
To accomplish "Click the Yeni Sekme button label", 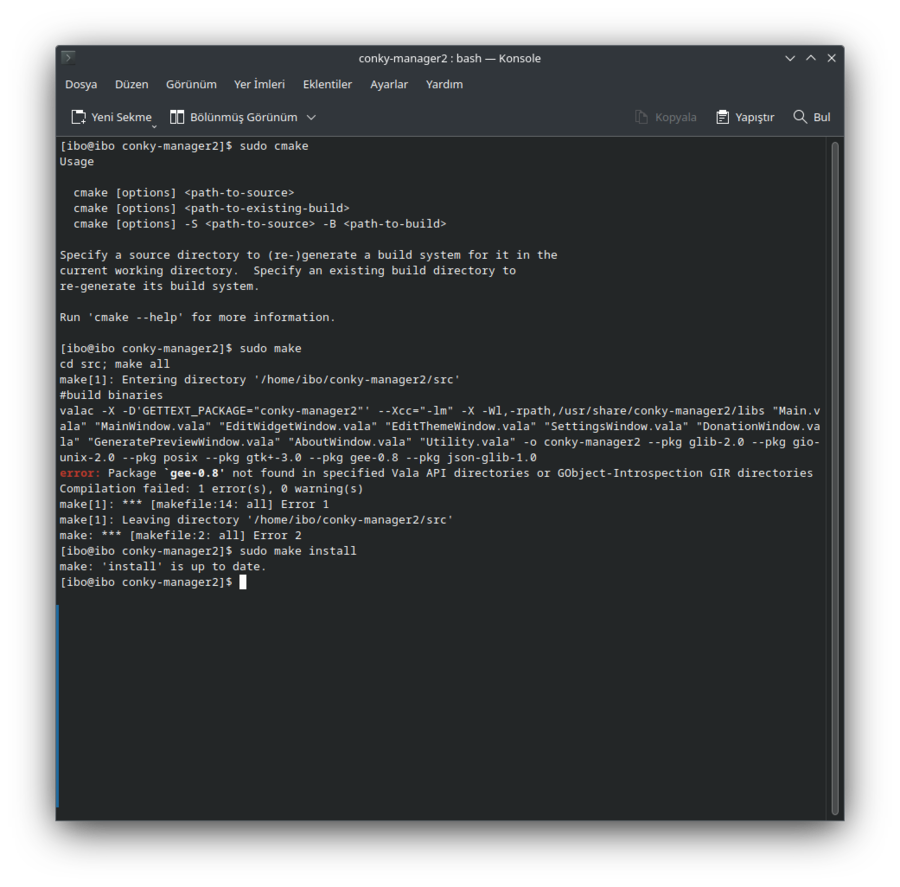I will (x=122, y=117).
